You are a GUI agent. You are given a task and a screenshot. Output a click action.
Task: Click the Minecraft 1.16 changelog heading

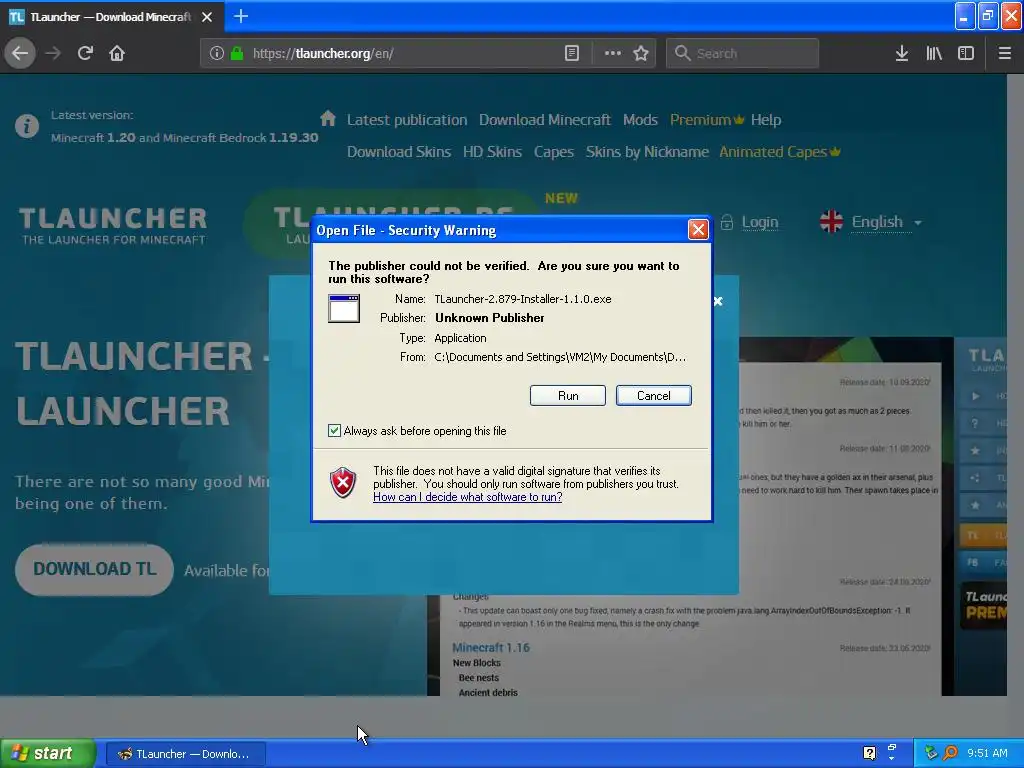490,647
